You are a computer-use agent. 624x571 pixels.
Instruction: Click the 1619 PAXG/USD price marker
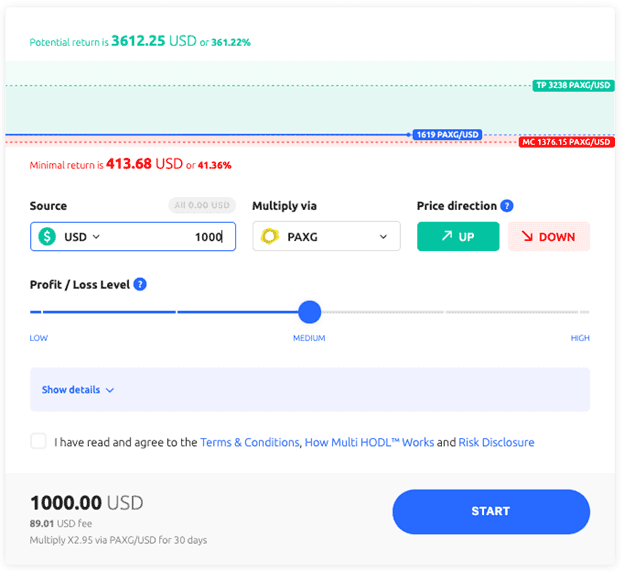[447, 134]
